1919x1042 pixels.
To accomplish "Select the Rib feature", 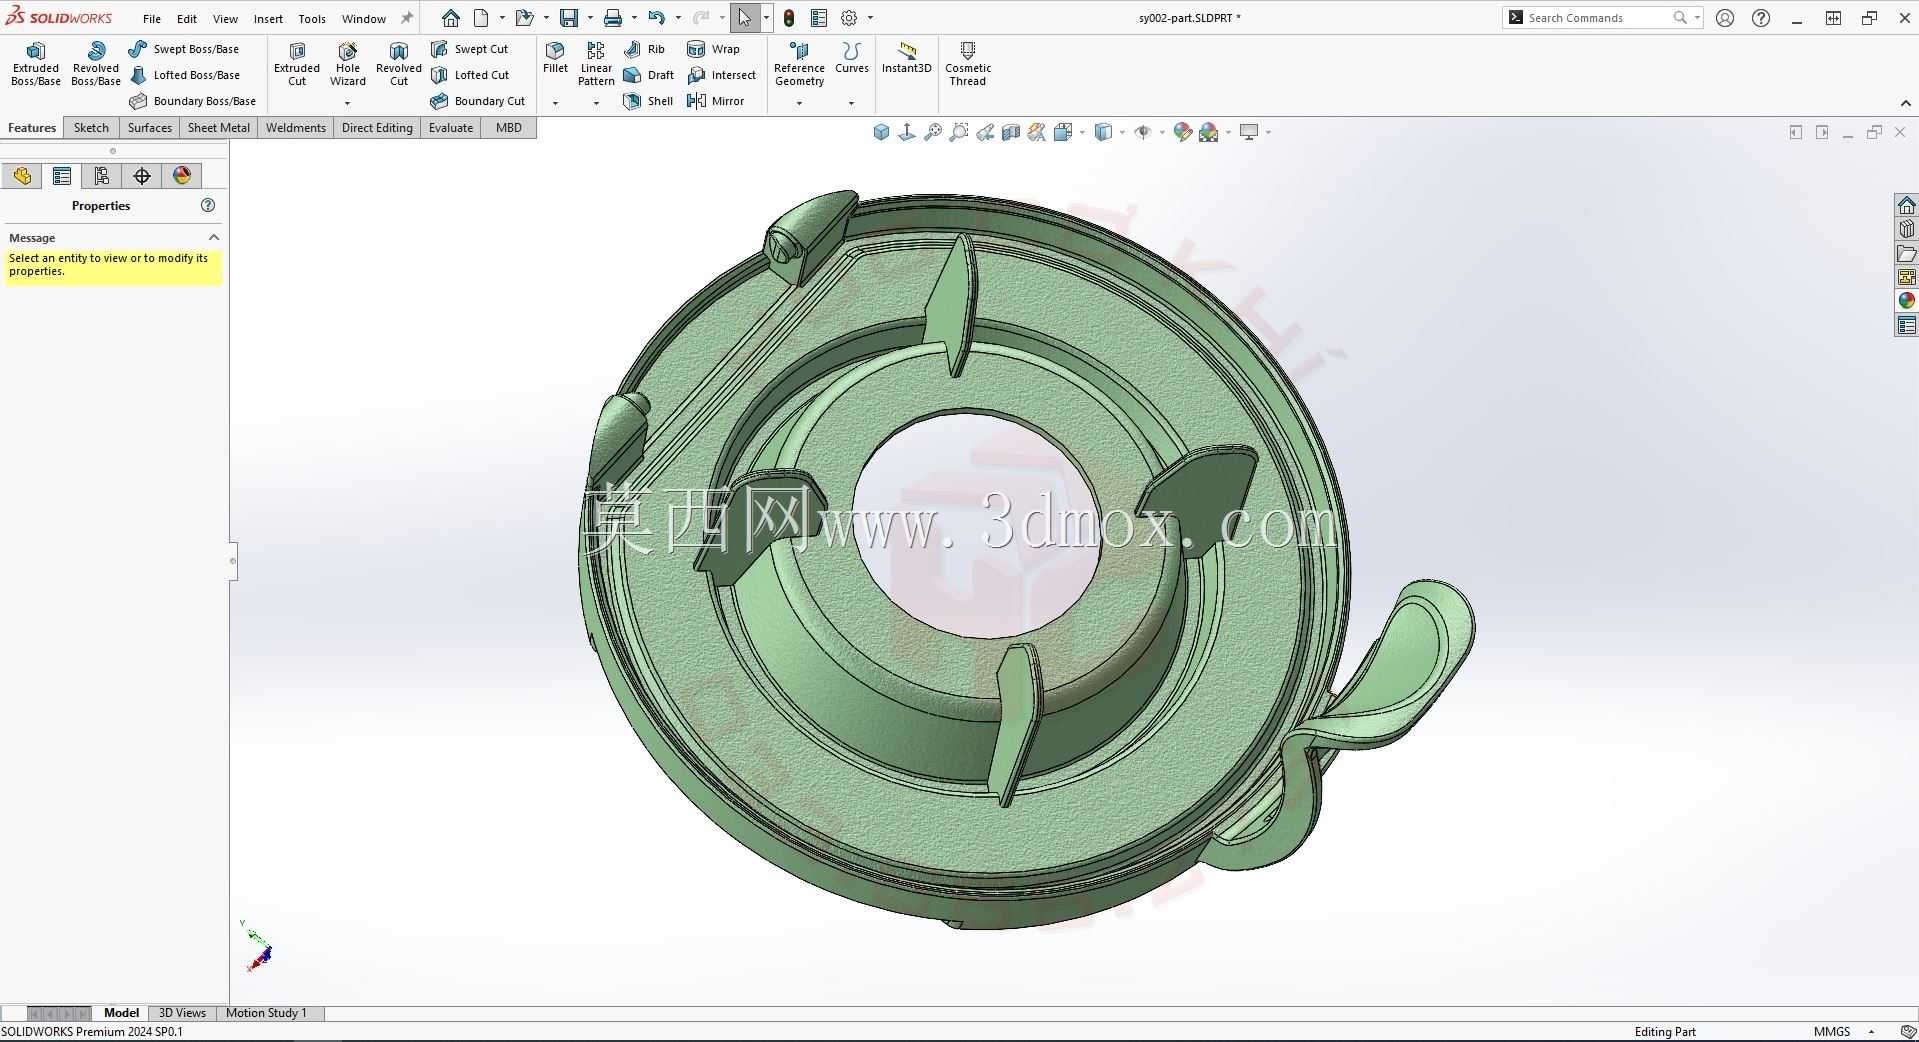I will (x=644, y=49).
